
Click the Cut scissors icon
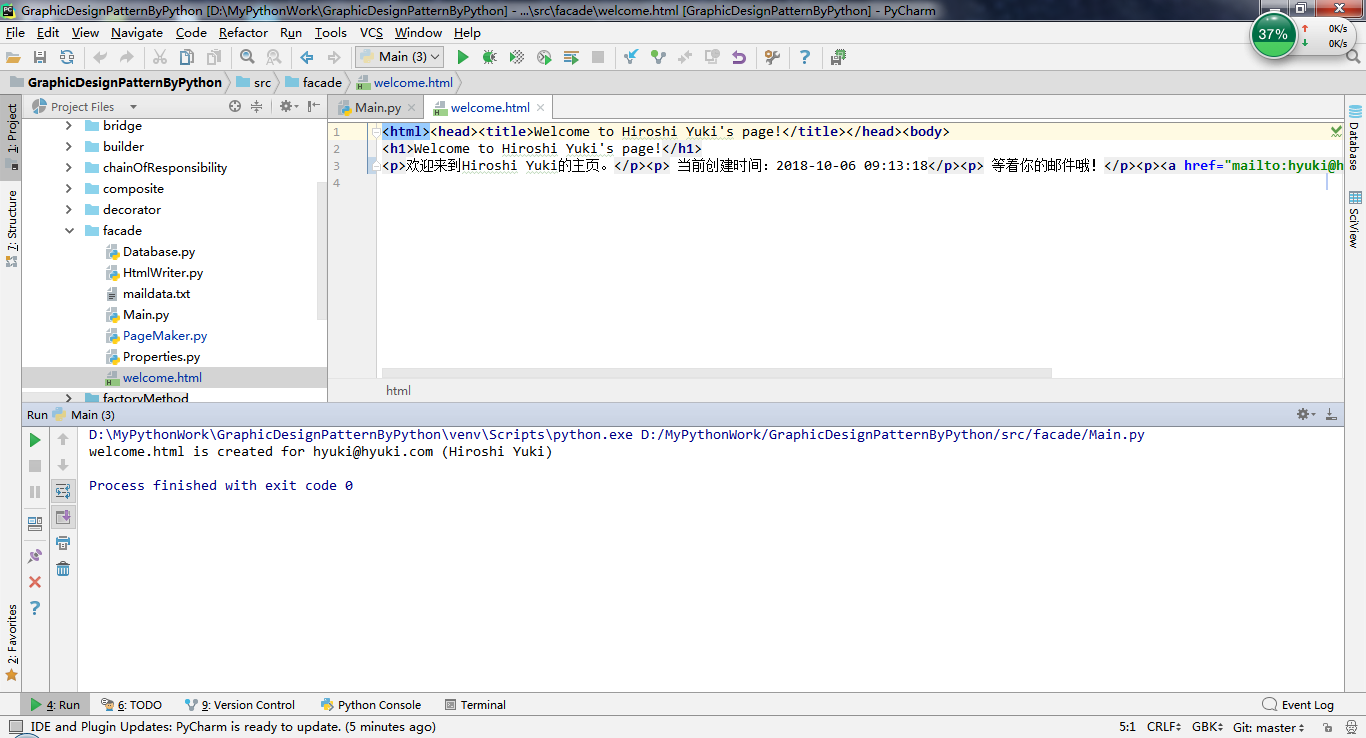click(159, 57)
